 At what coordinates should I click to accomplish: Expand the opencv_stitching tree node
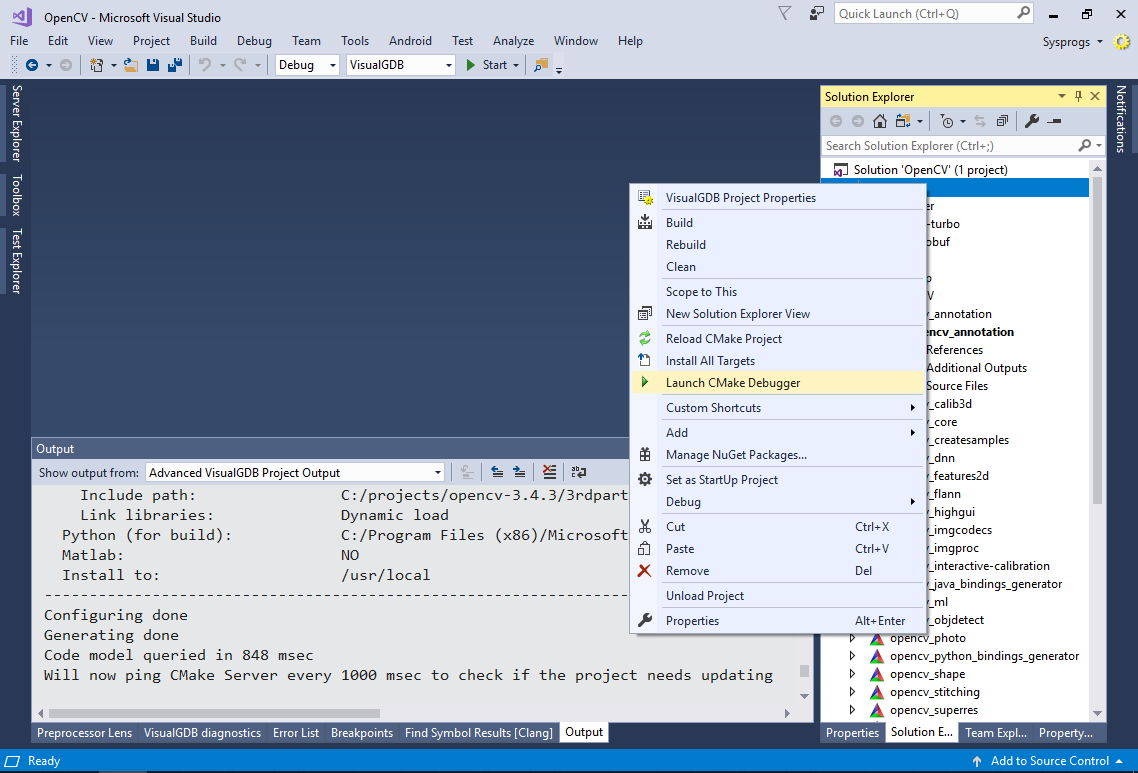pyautogui.click(x=852, y=692)
